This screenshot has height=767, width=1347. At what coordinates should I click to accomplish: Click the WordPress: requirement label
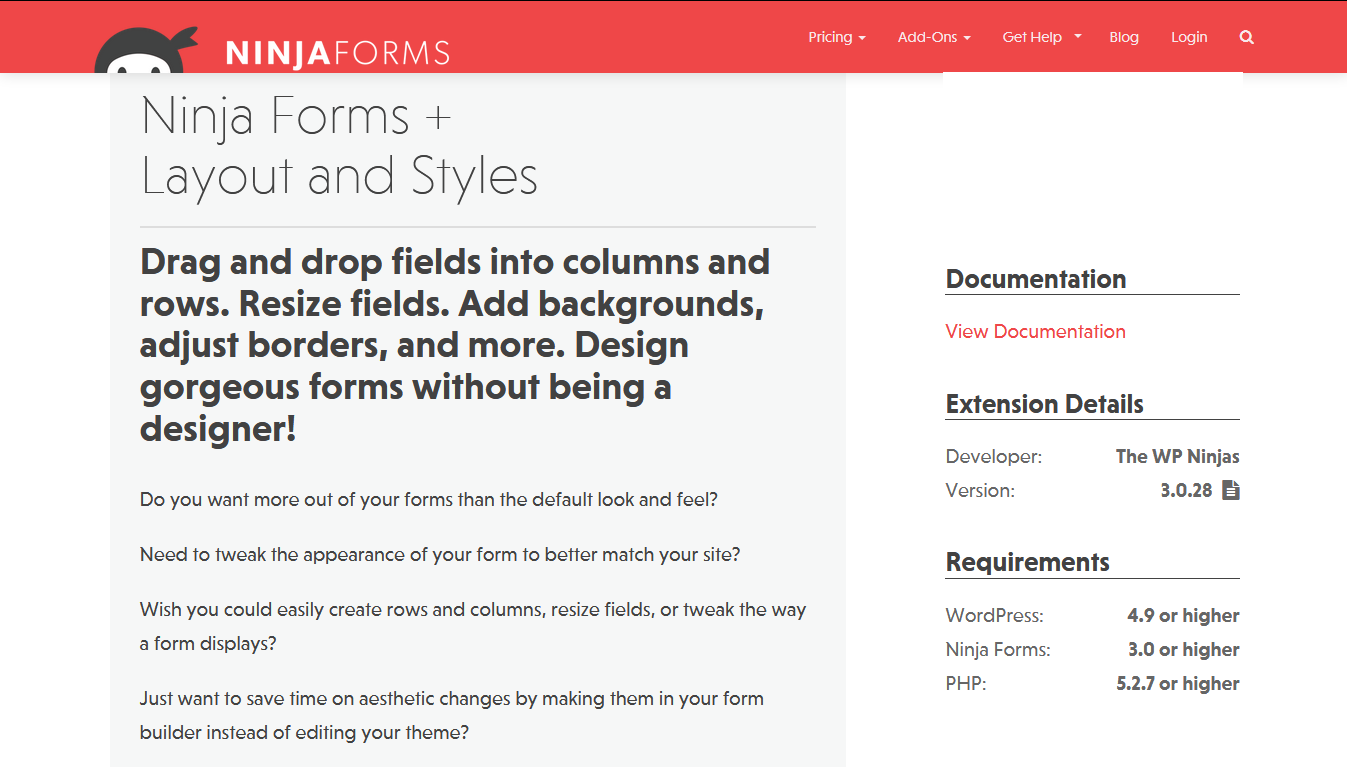994,615
